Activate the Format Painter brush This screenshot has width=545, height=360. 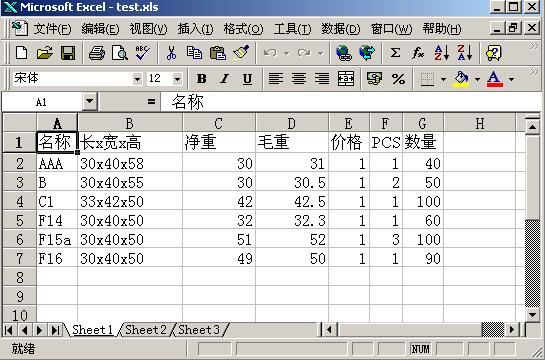(x=241, y=53)
